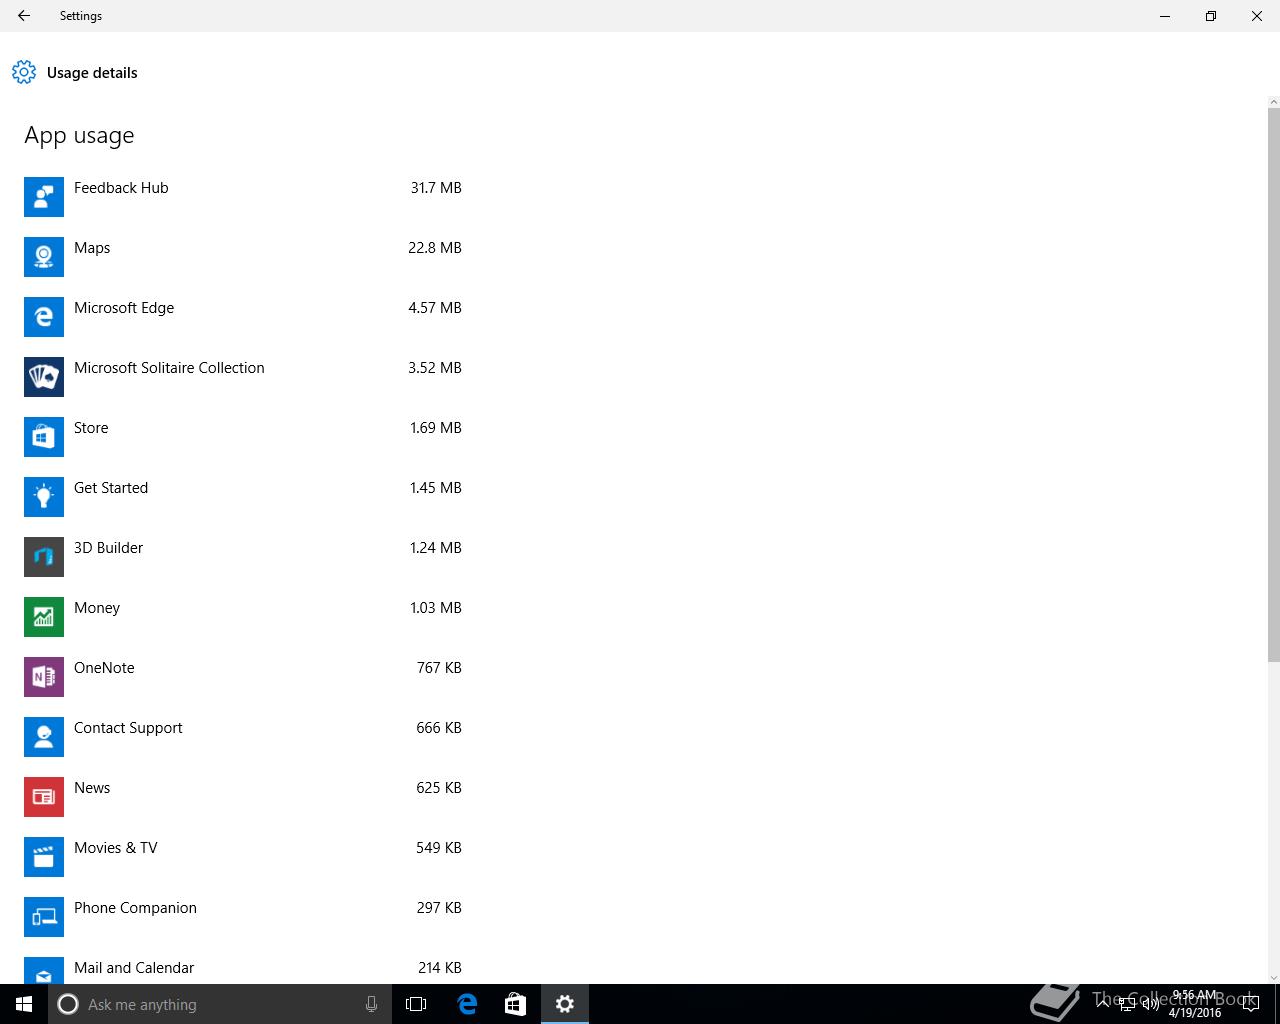Click the 1.69 MB usage value
This screenshot has height=1024, width=1280.
coord(436,428)
